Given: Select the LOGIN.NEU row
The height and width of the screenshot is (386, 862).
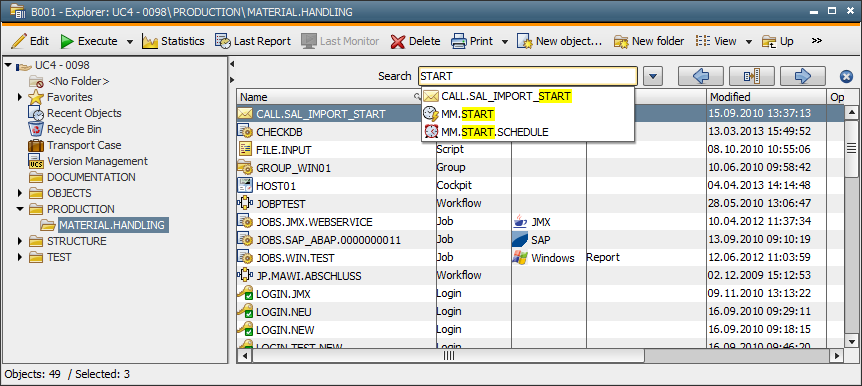Looking at the screenshot, I should click(540, 312).
